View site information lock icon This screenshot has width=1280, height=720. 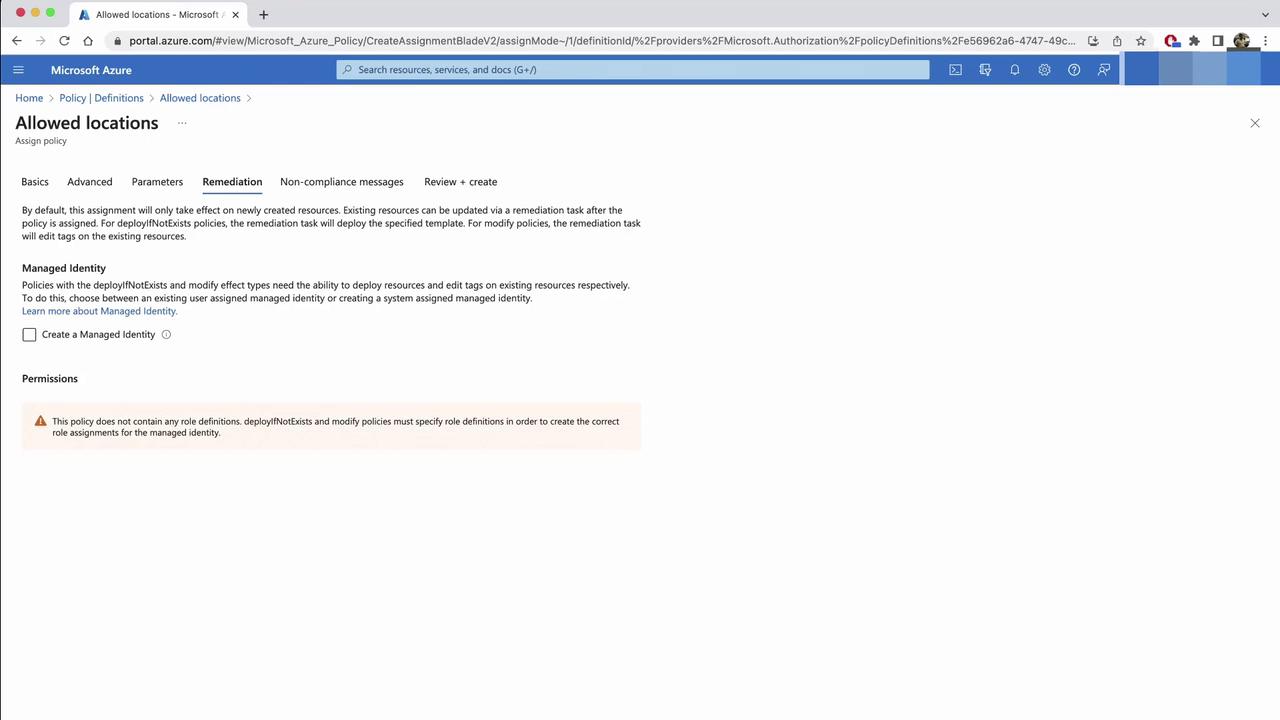coord(117,41)
